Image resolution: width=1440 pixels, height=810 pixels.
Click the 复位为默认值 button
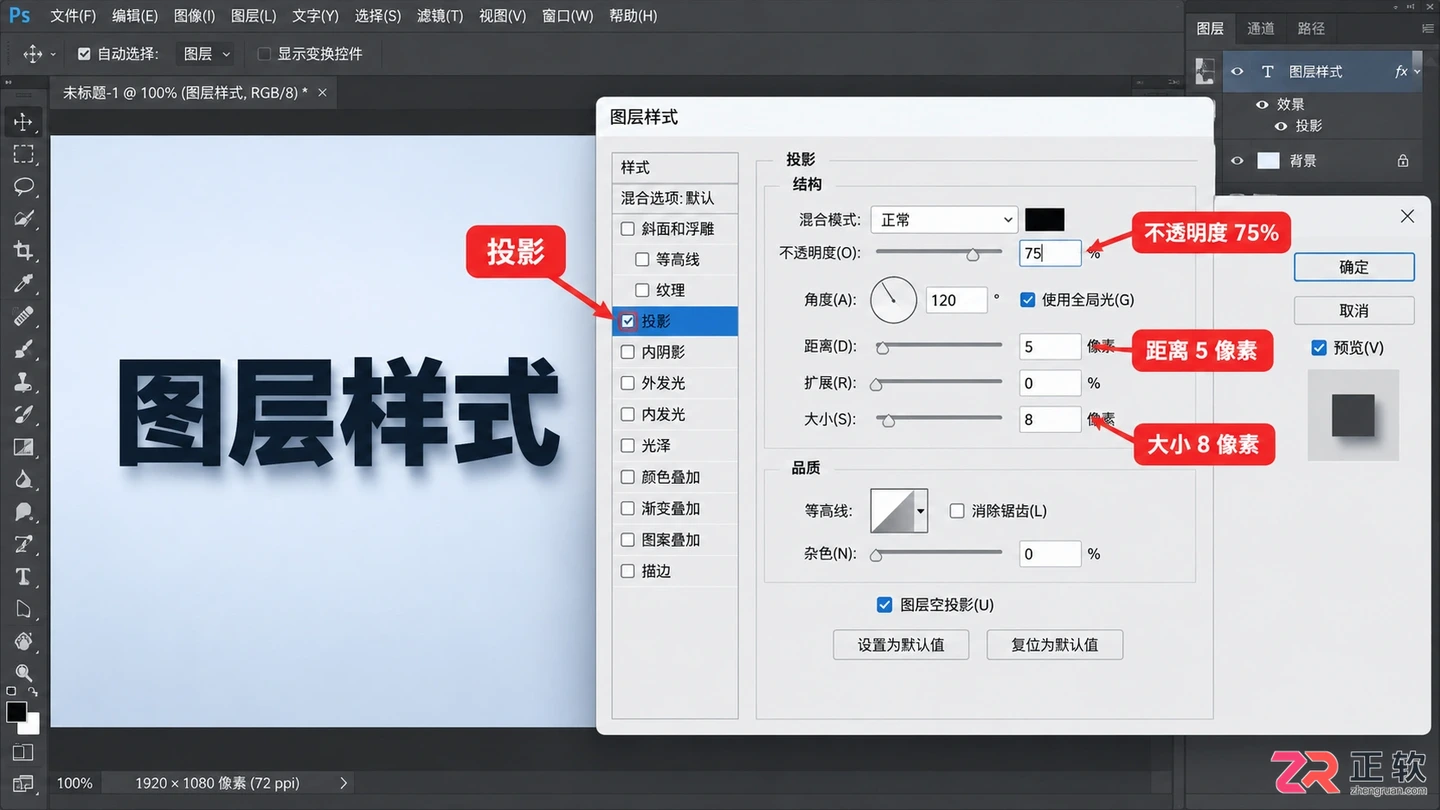point(1054,645)
